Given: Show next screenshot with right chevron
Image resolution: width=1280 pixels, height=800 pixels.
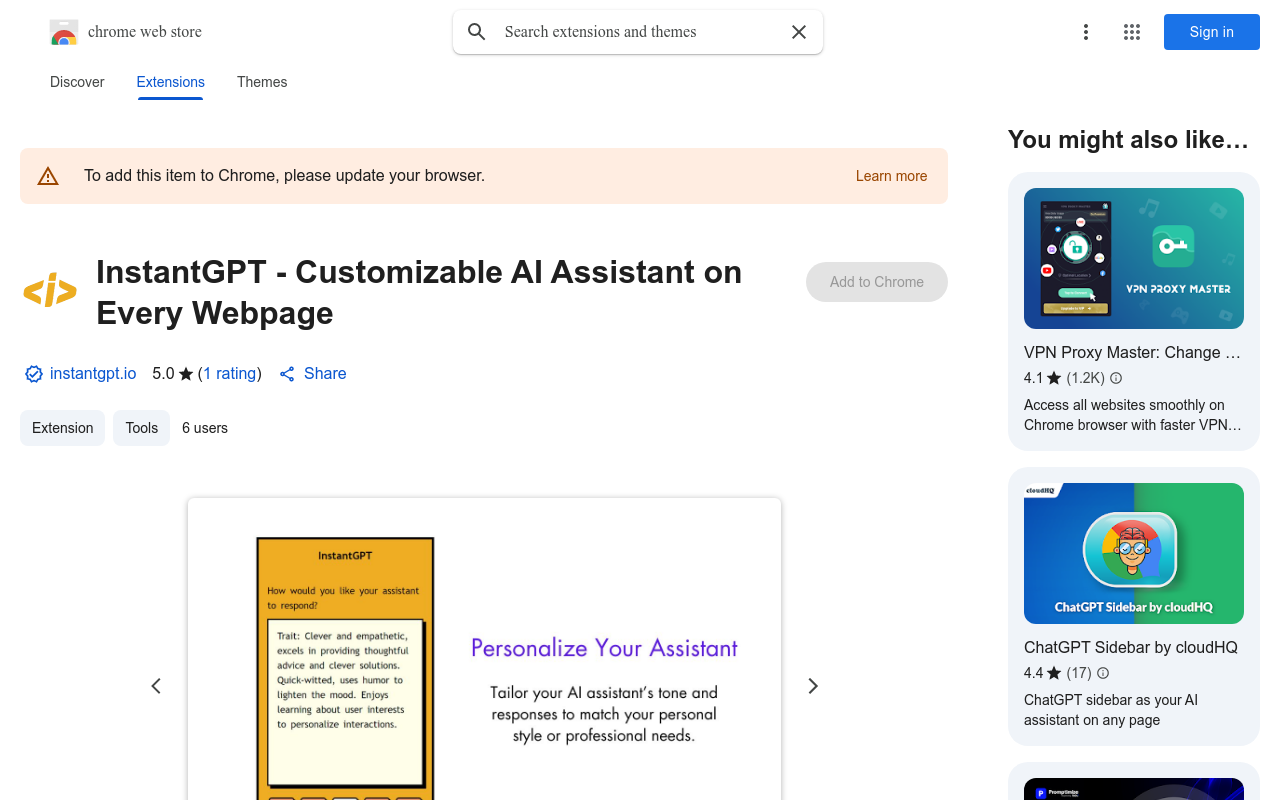Looking at the screenshot, I should click(813, 686).
